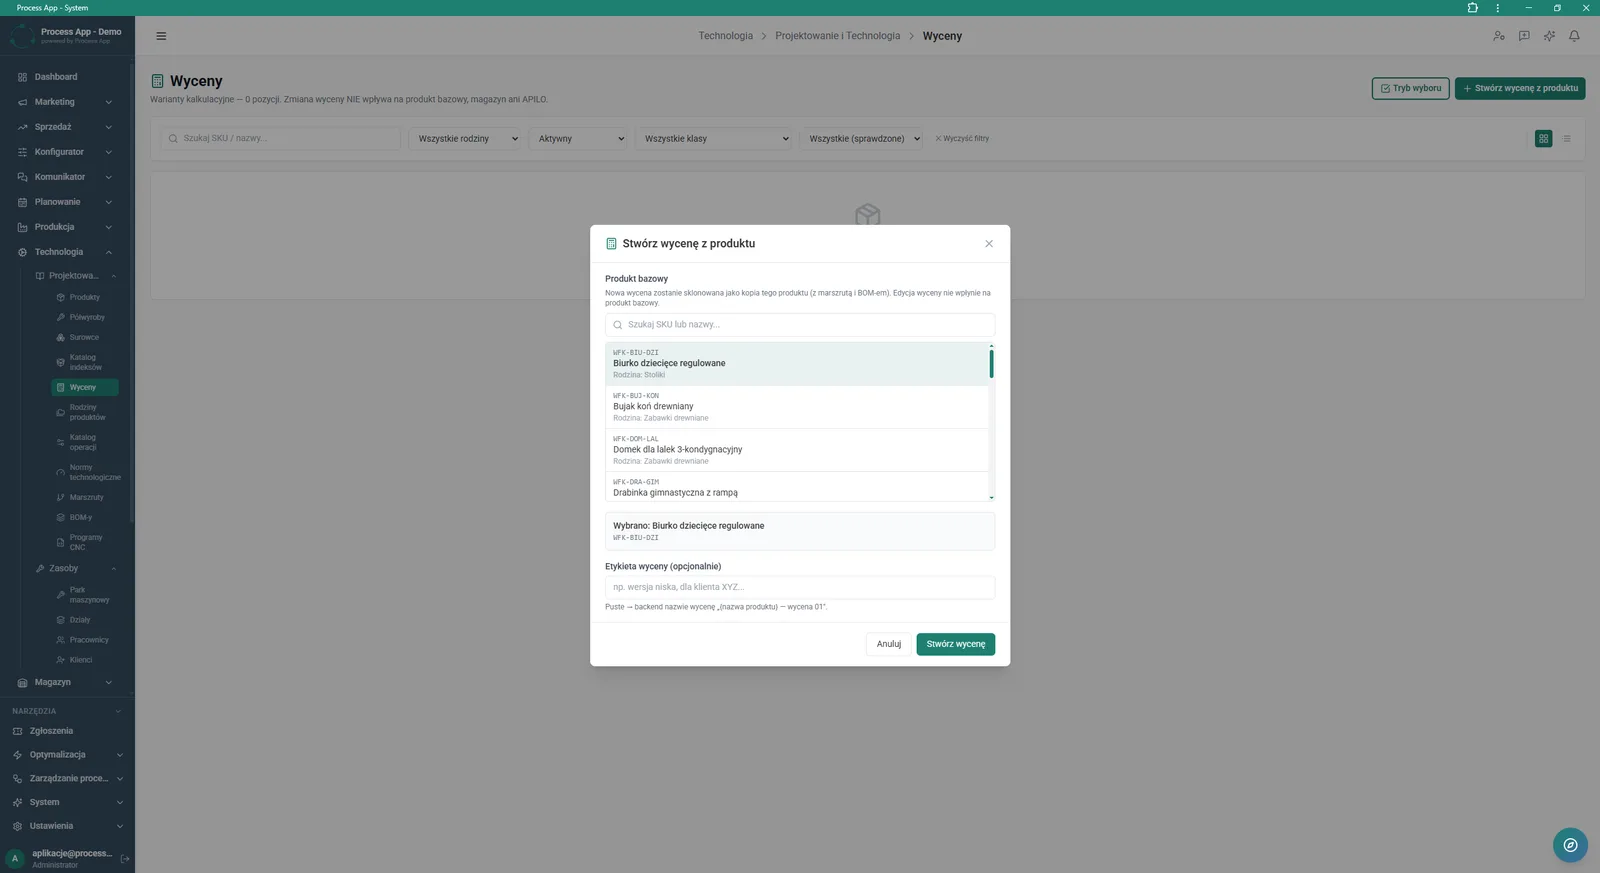Image resolution: width=1600 pixels, height=873 pixels.
Task: Expand the Zarządzanie procesami chevron
Action: click(120, 779)
